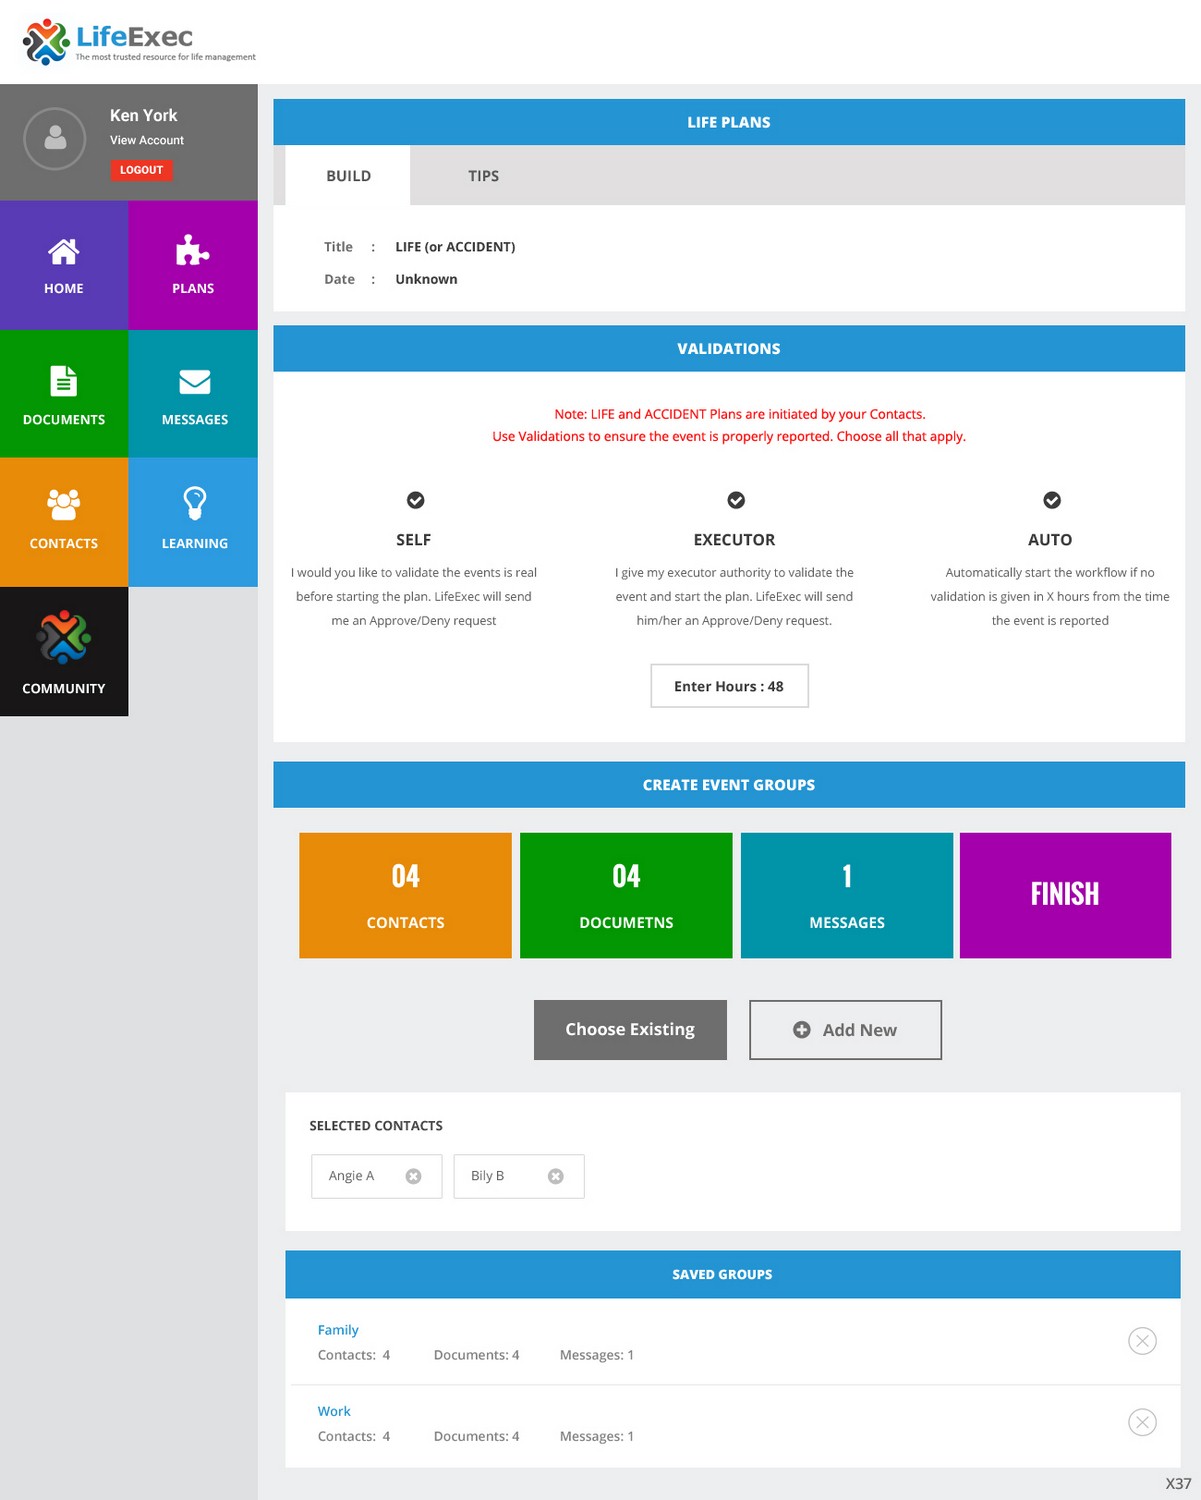The image size is (1201, 1500).
Task: Click the Choose Existing button
Action: point(630,1030)
